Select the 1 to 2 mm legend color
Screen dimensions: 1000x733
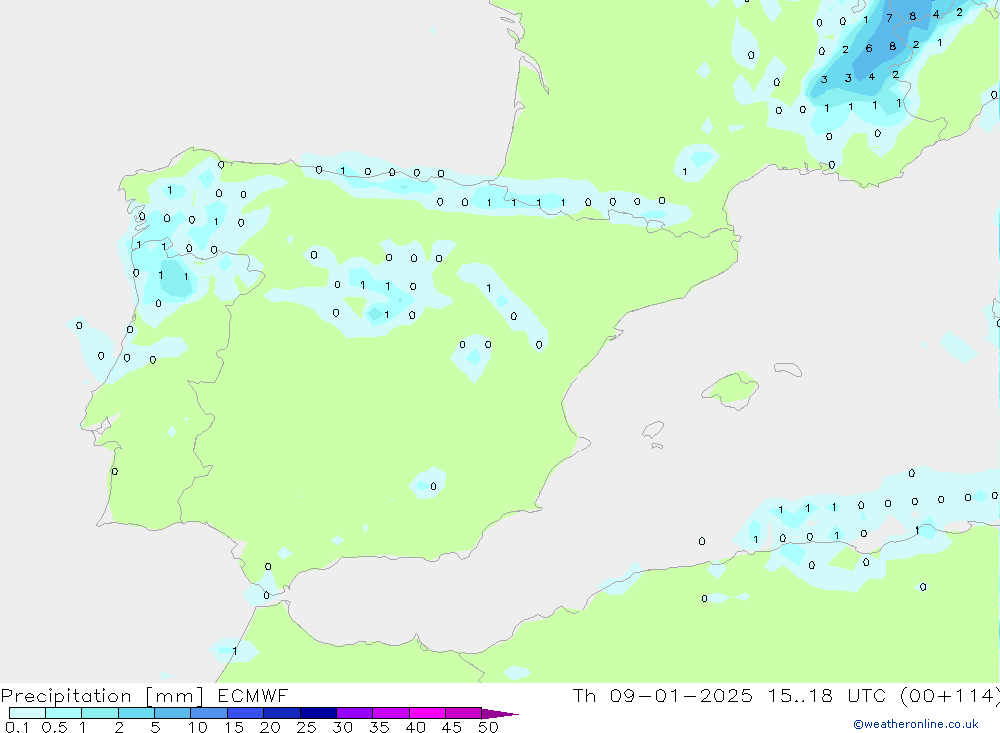pyautogui.click(x=99, y=713)
